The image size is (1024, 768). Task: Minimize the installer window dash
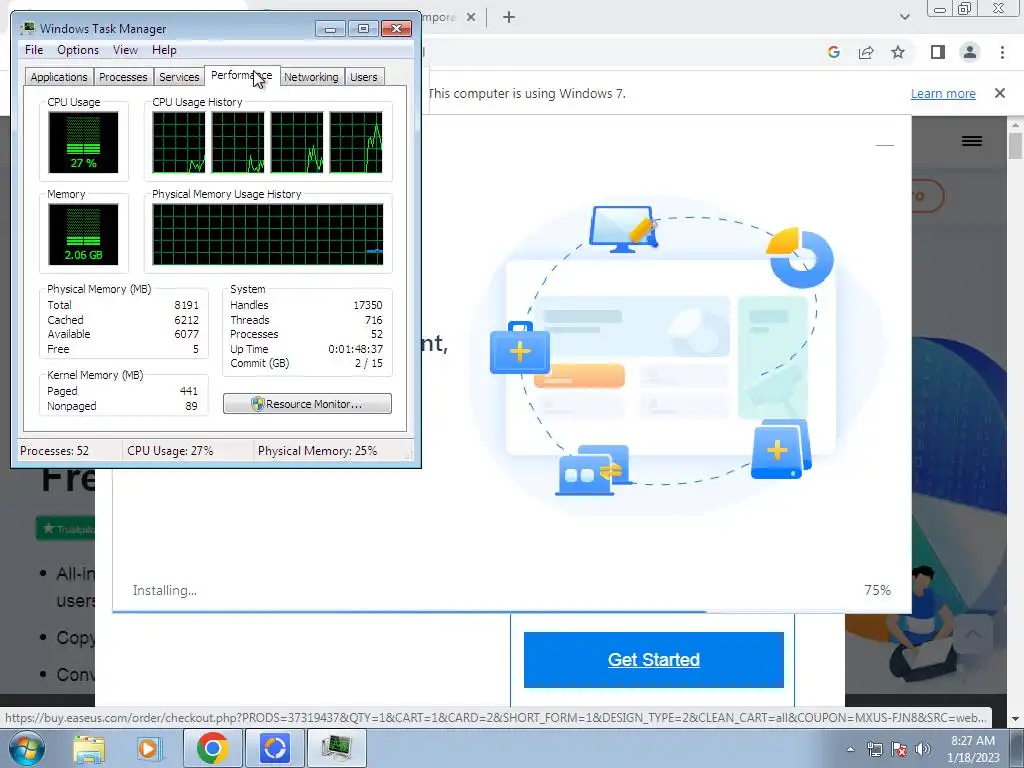(885, 145)
